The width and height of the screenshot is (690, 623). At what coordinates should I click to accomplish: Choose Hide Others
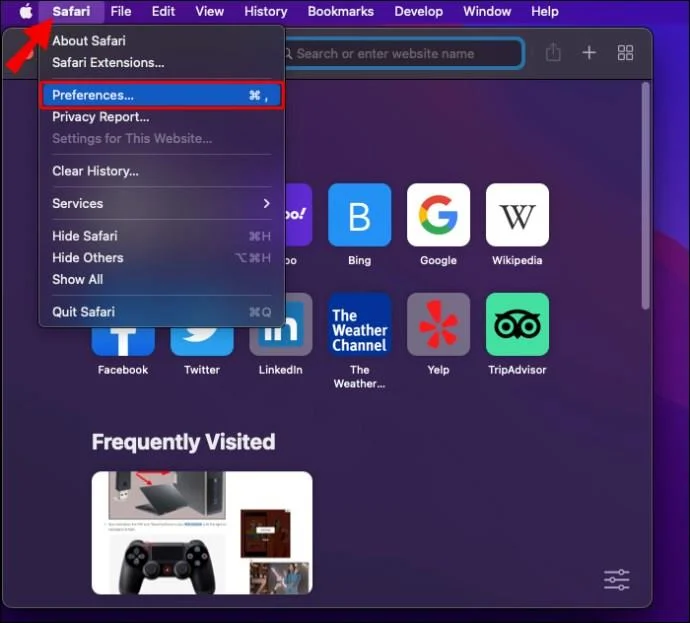pyautogui.click(x=162, y=258)
